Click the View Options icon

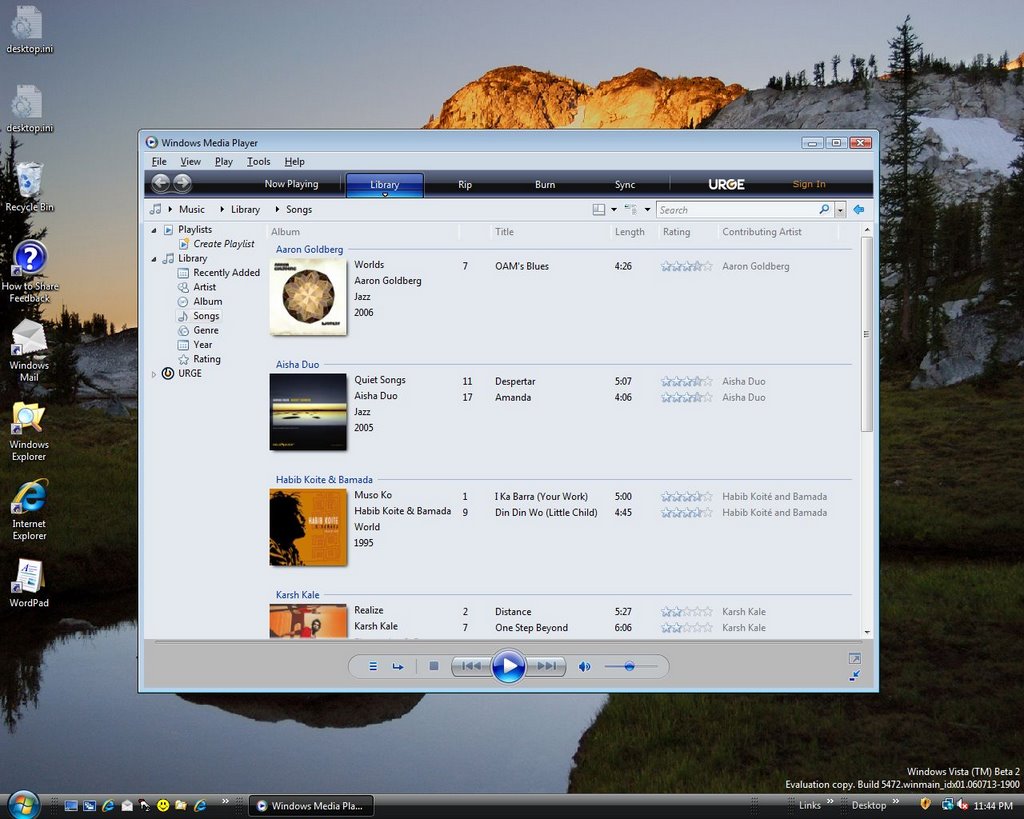630,210
